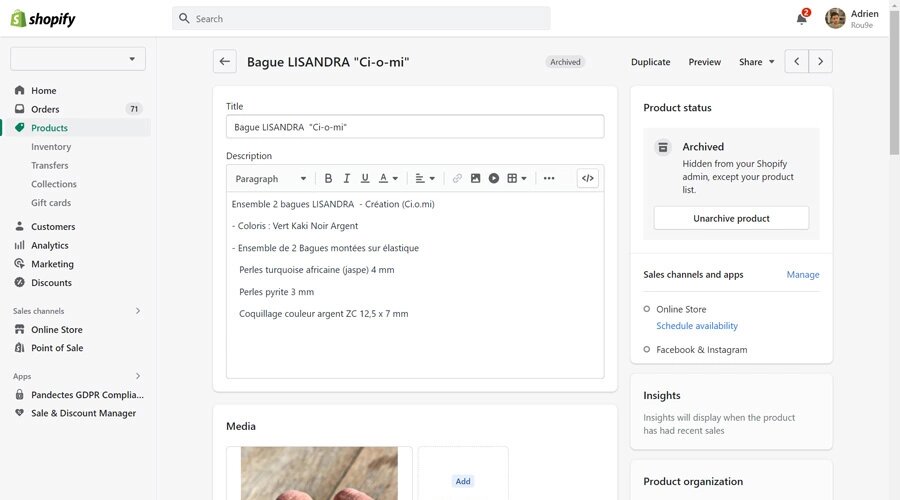Apply italic formatting in description

click(347, 179)
